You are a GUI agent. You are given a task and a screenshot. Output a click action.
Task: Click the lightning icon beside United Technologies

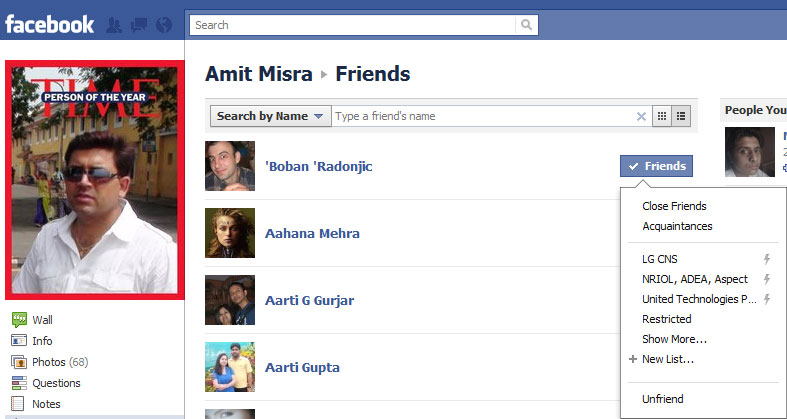pos(766,300)
